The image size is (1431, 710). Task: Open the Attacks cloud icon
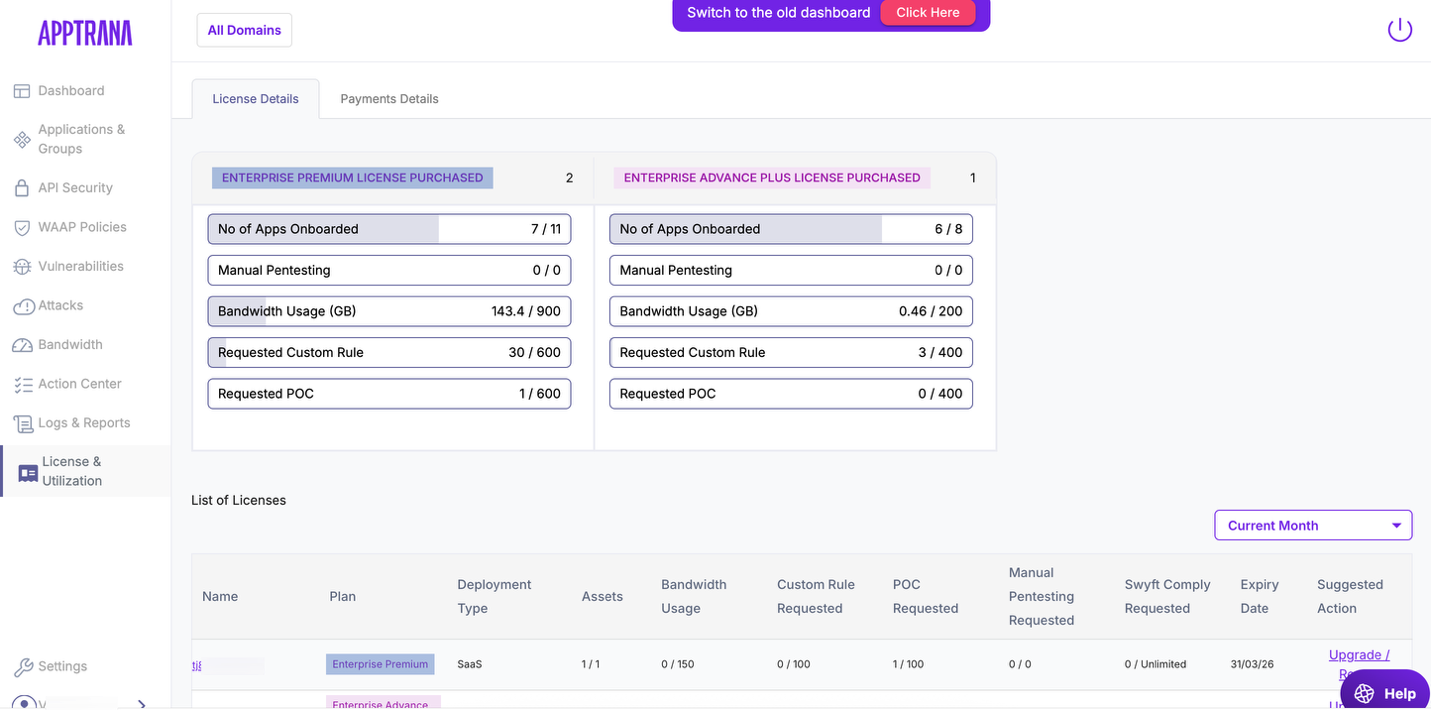[x=22, y=306]
